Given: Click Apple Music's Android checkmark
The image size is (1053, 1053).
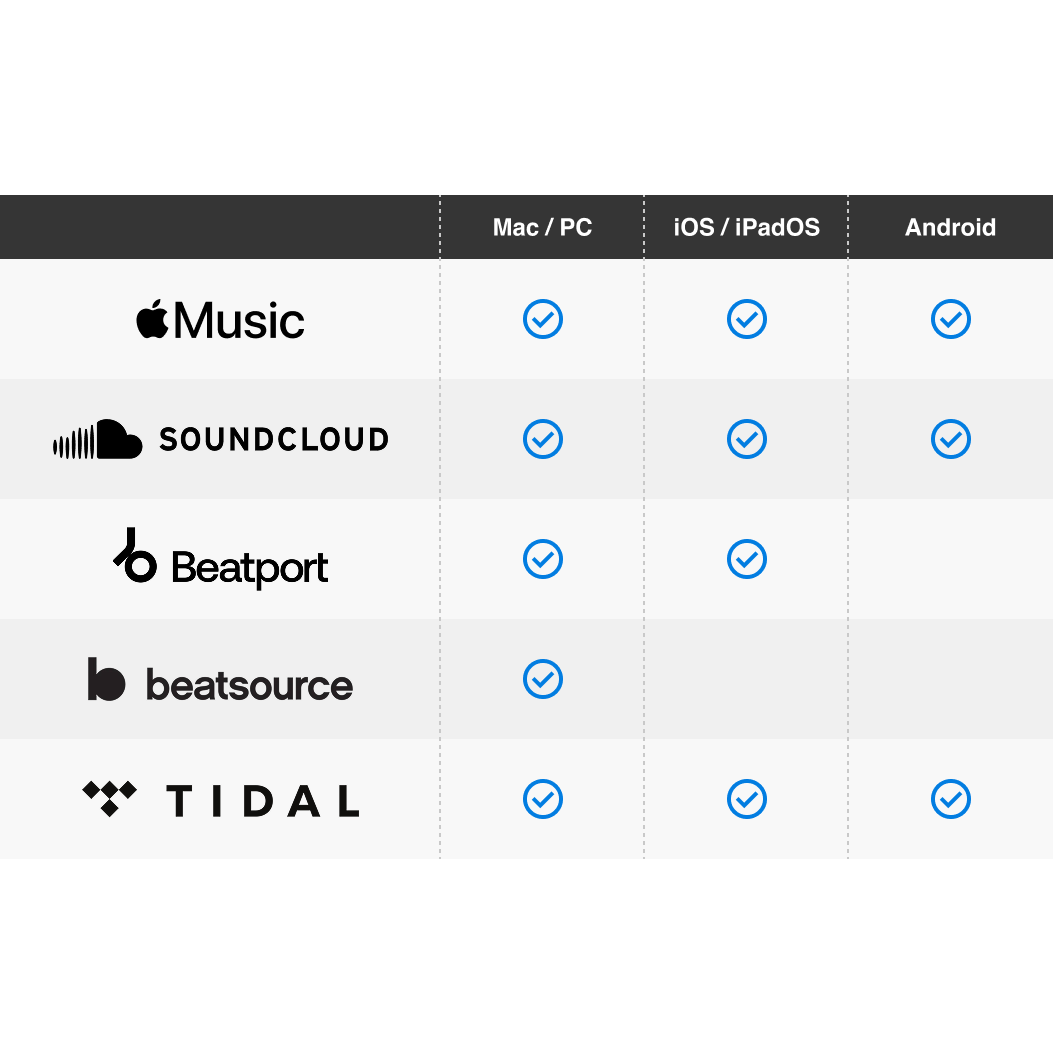Looking at the screenshot, I should coord(951,319).
